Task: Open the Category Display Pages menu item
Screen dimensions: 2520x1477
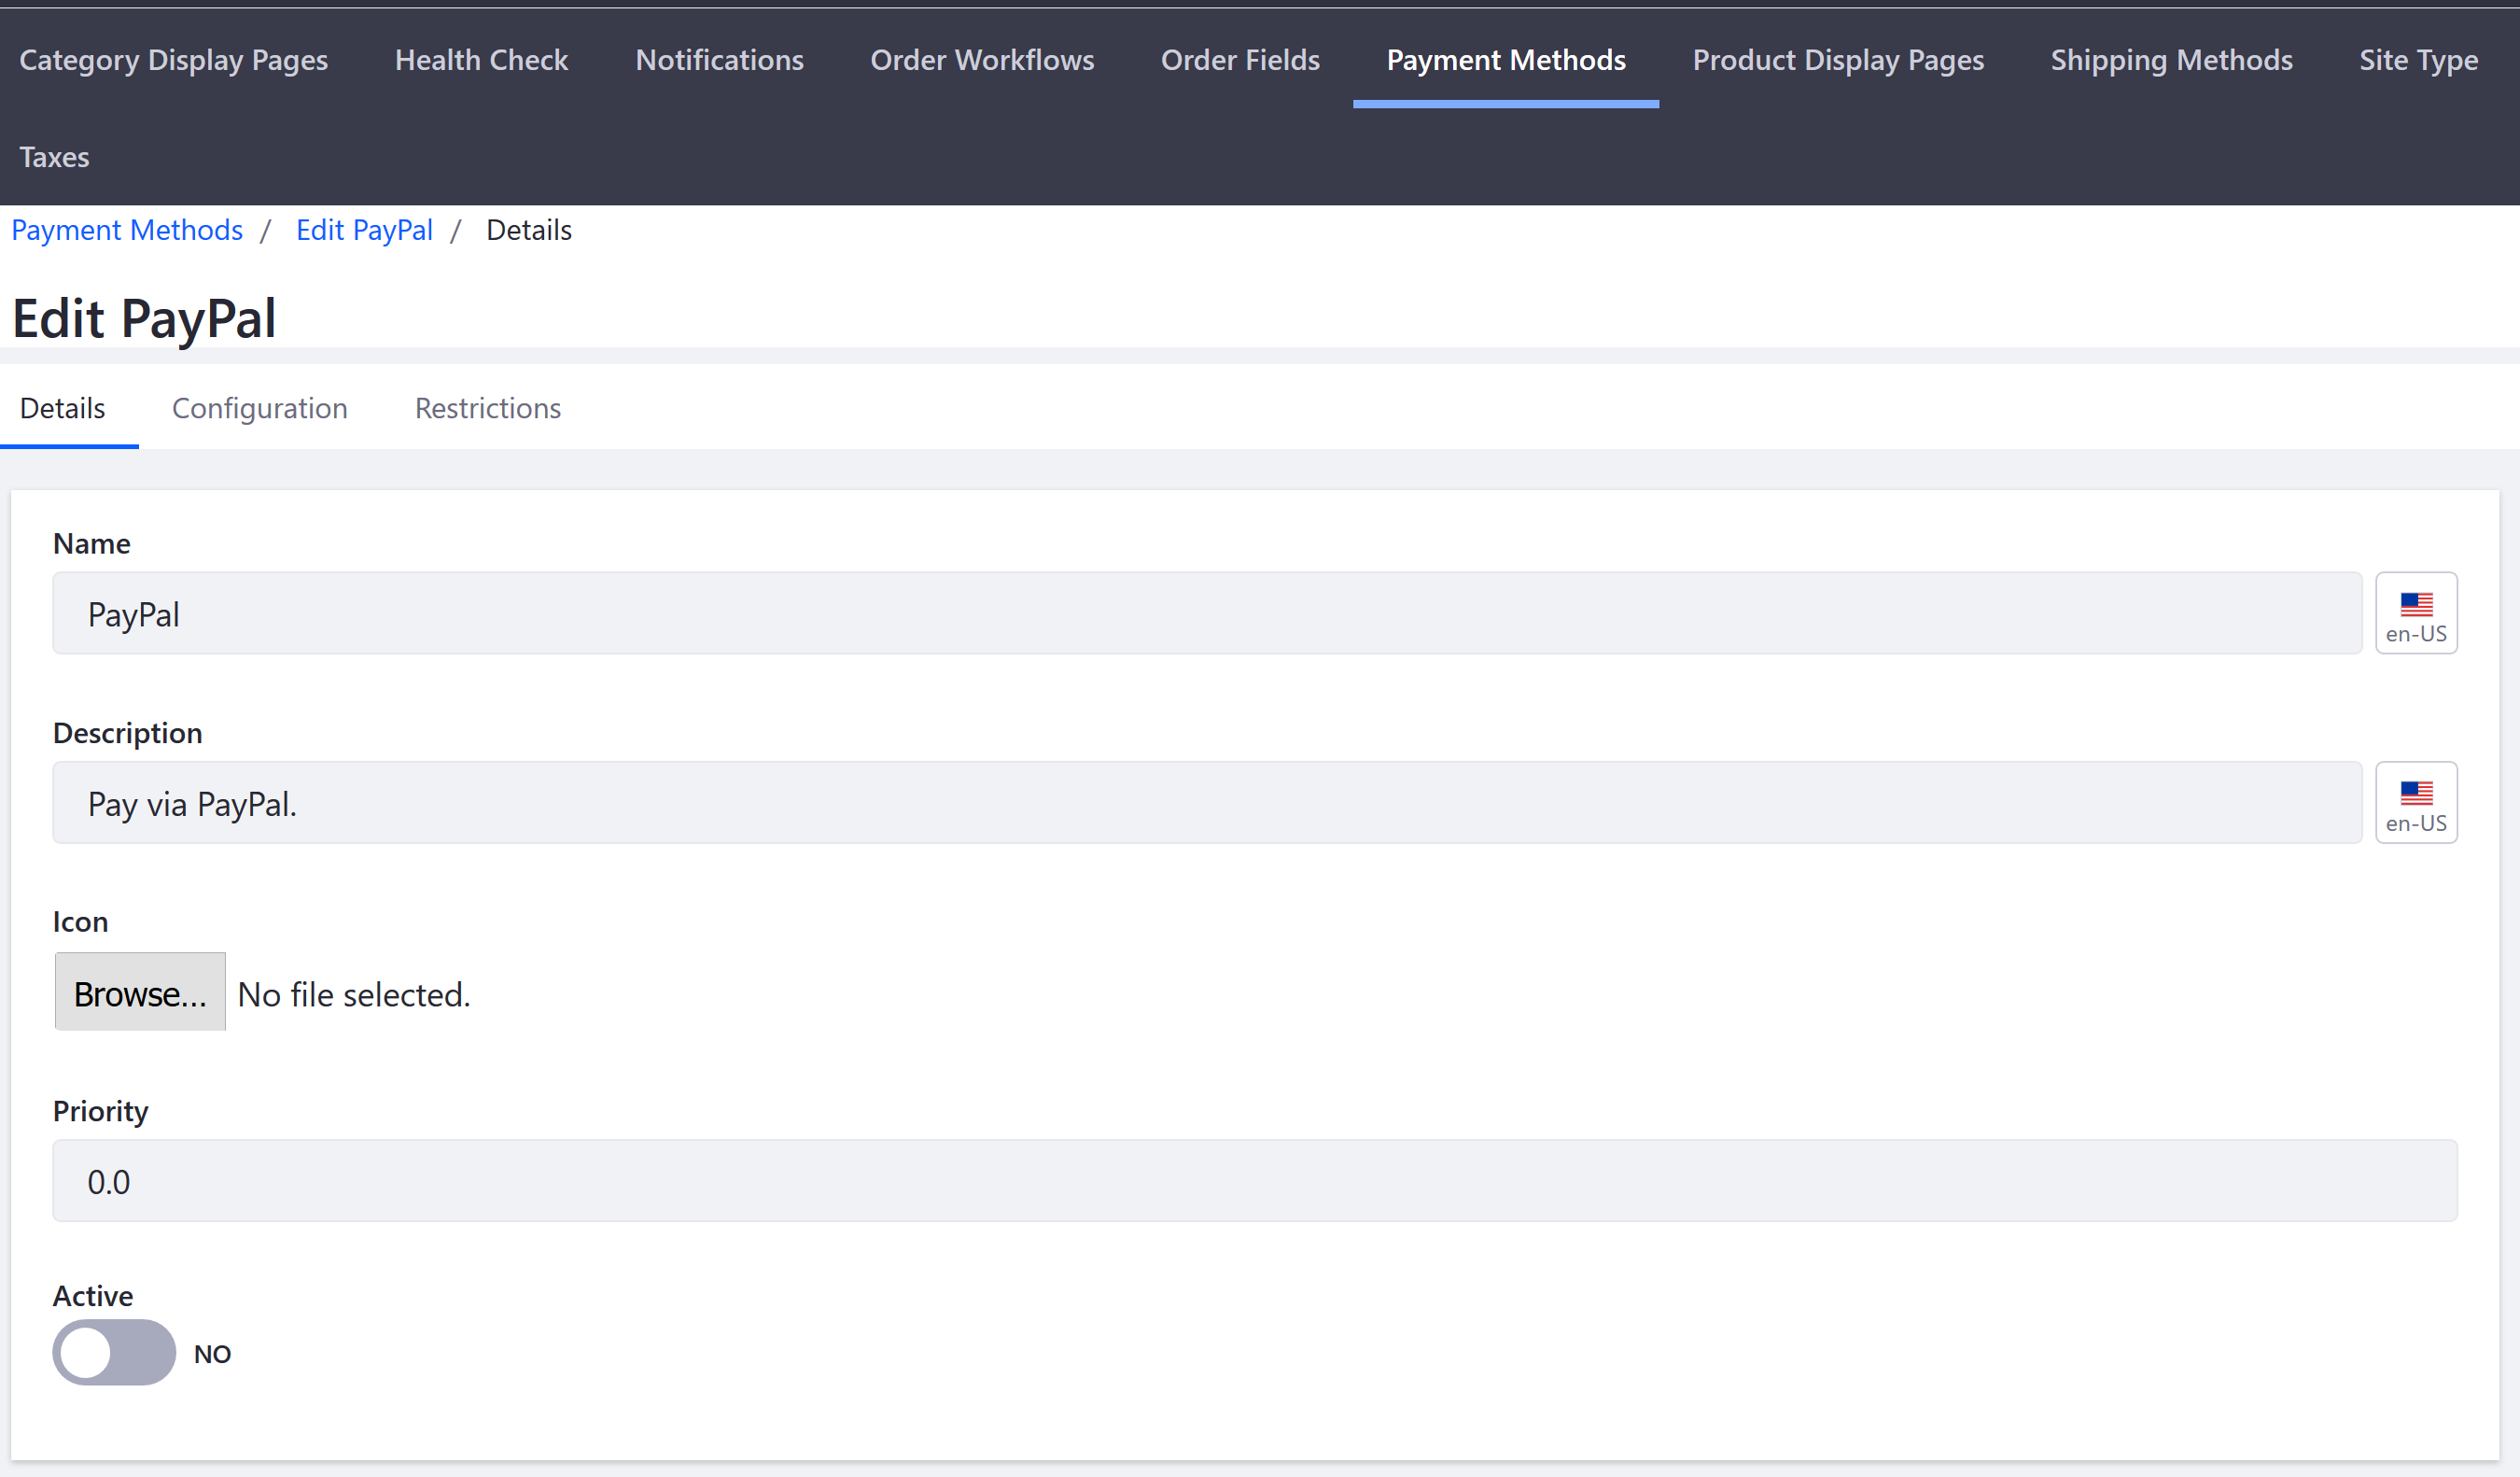Action: pyautogui.click(x=173, y=60)
